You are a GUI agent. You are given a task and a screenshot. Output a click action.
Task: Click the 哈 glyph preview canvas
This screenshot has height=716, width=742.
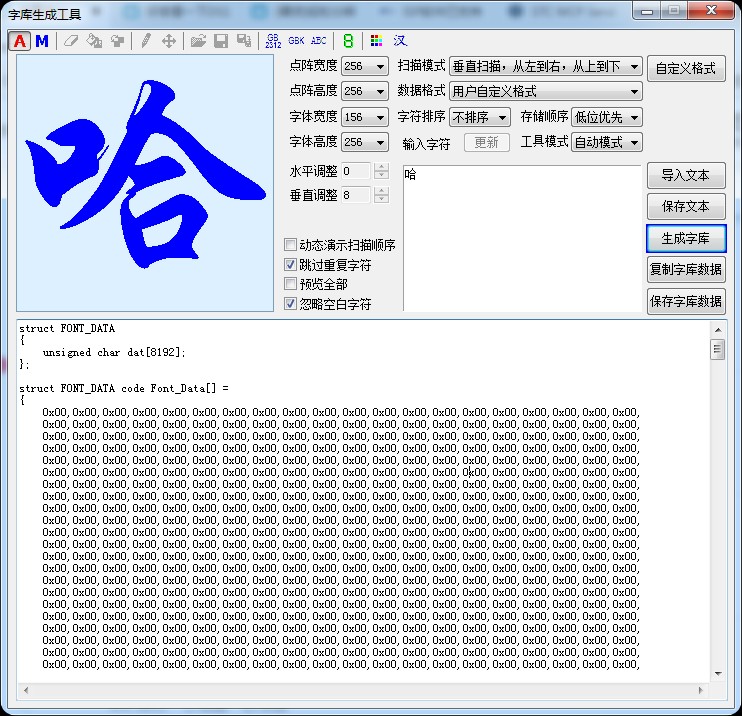(145, 183)
